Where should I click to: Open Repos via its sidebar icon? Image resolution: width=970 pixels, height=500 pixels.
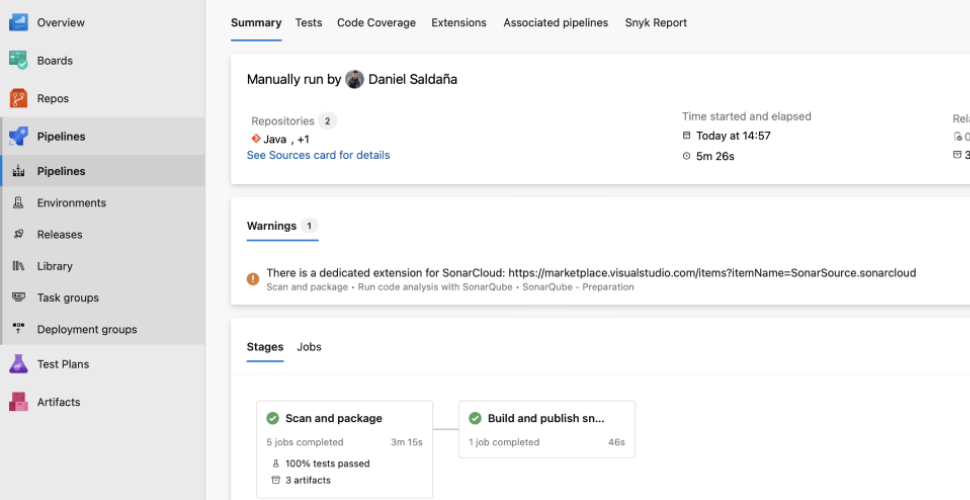(18, 98)
